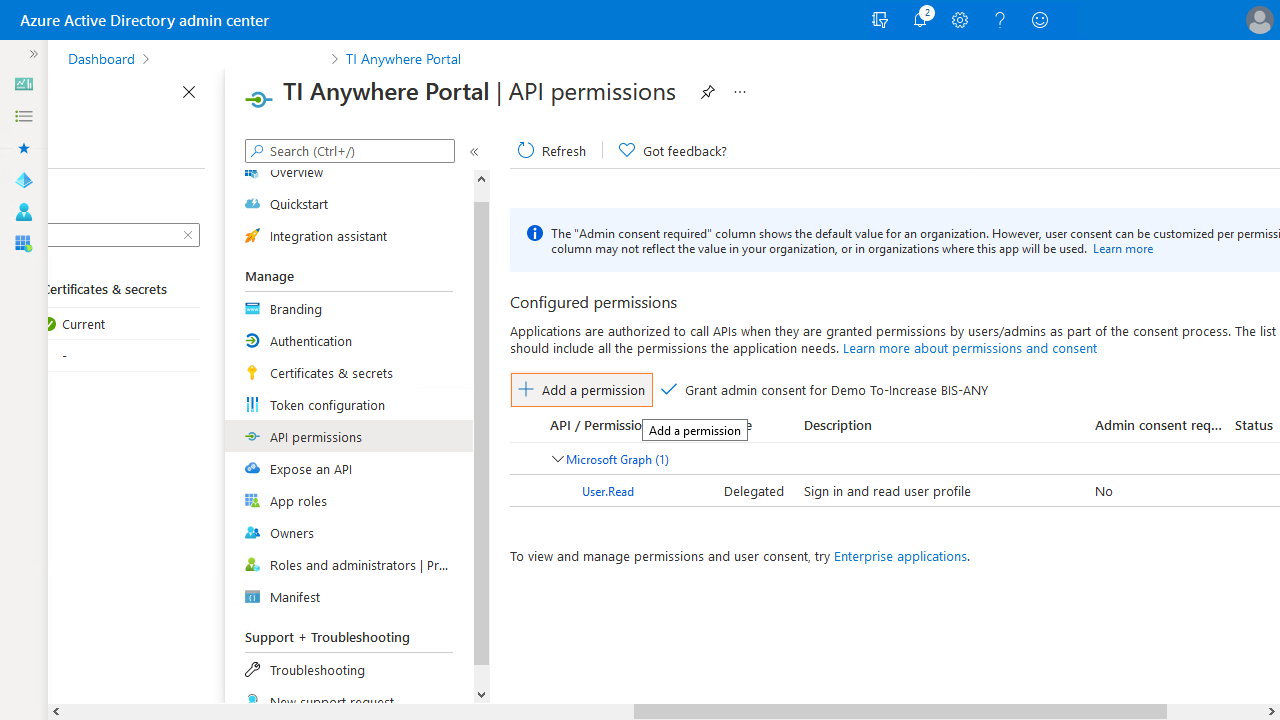Screen dimensions: 1280x720
Task: Close the left blade with X
Action: [x=189, y=92]
